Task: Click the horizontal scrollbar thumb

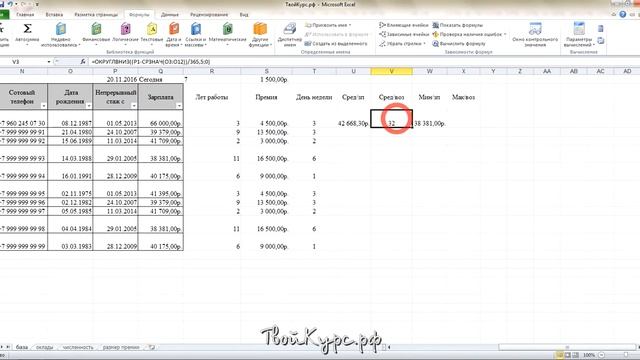Action: [566, 347]
